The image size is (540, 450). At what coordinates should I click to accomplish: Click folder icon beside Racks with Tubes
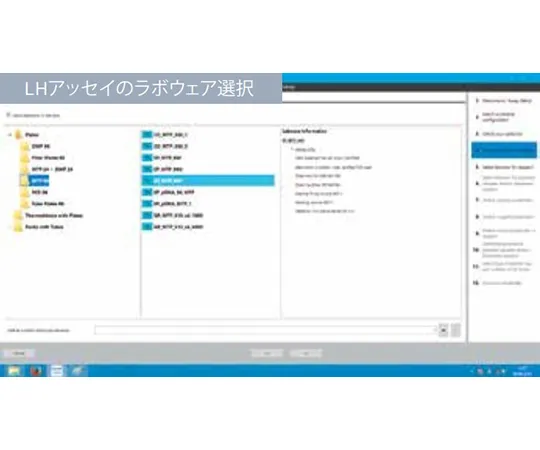[x=18, y=227]
